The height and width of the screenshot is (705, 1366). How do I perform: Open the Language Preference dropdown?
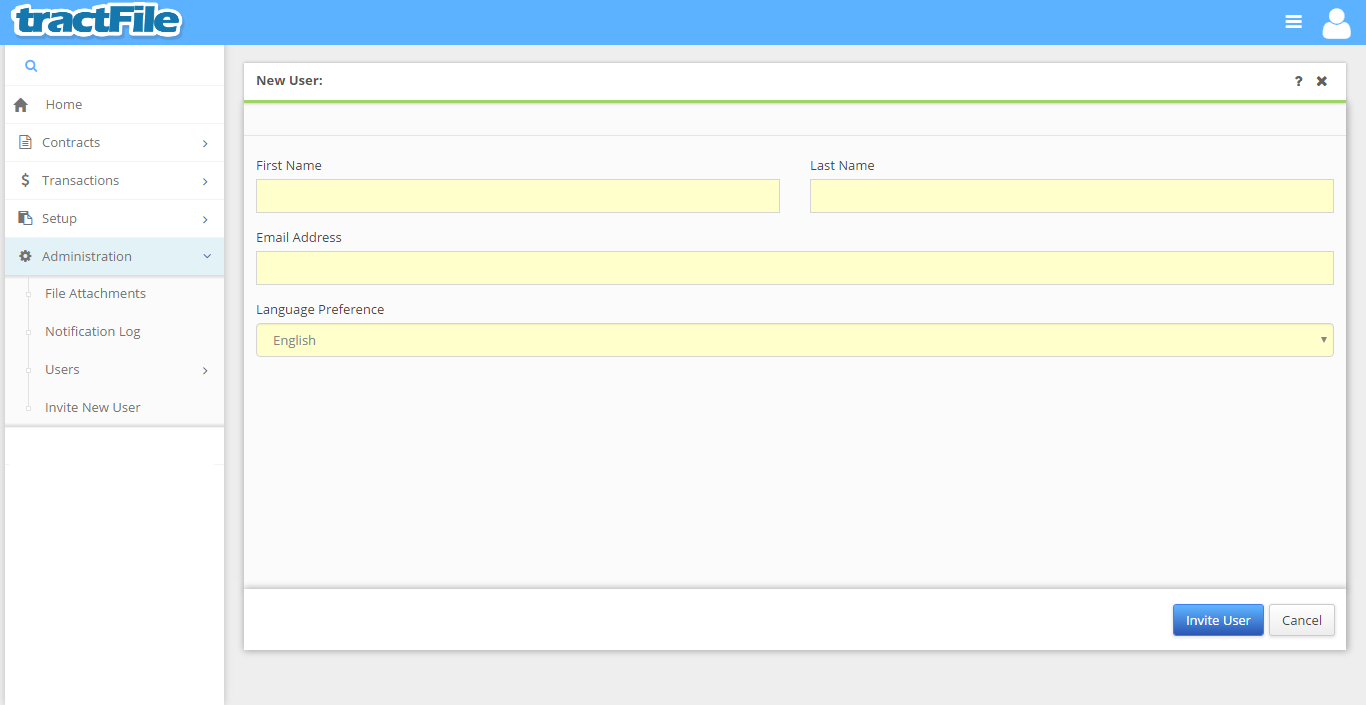click(x=794, y=340)
